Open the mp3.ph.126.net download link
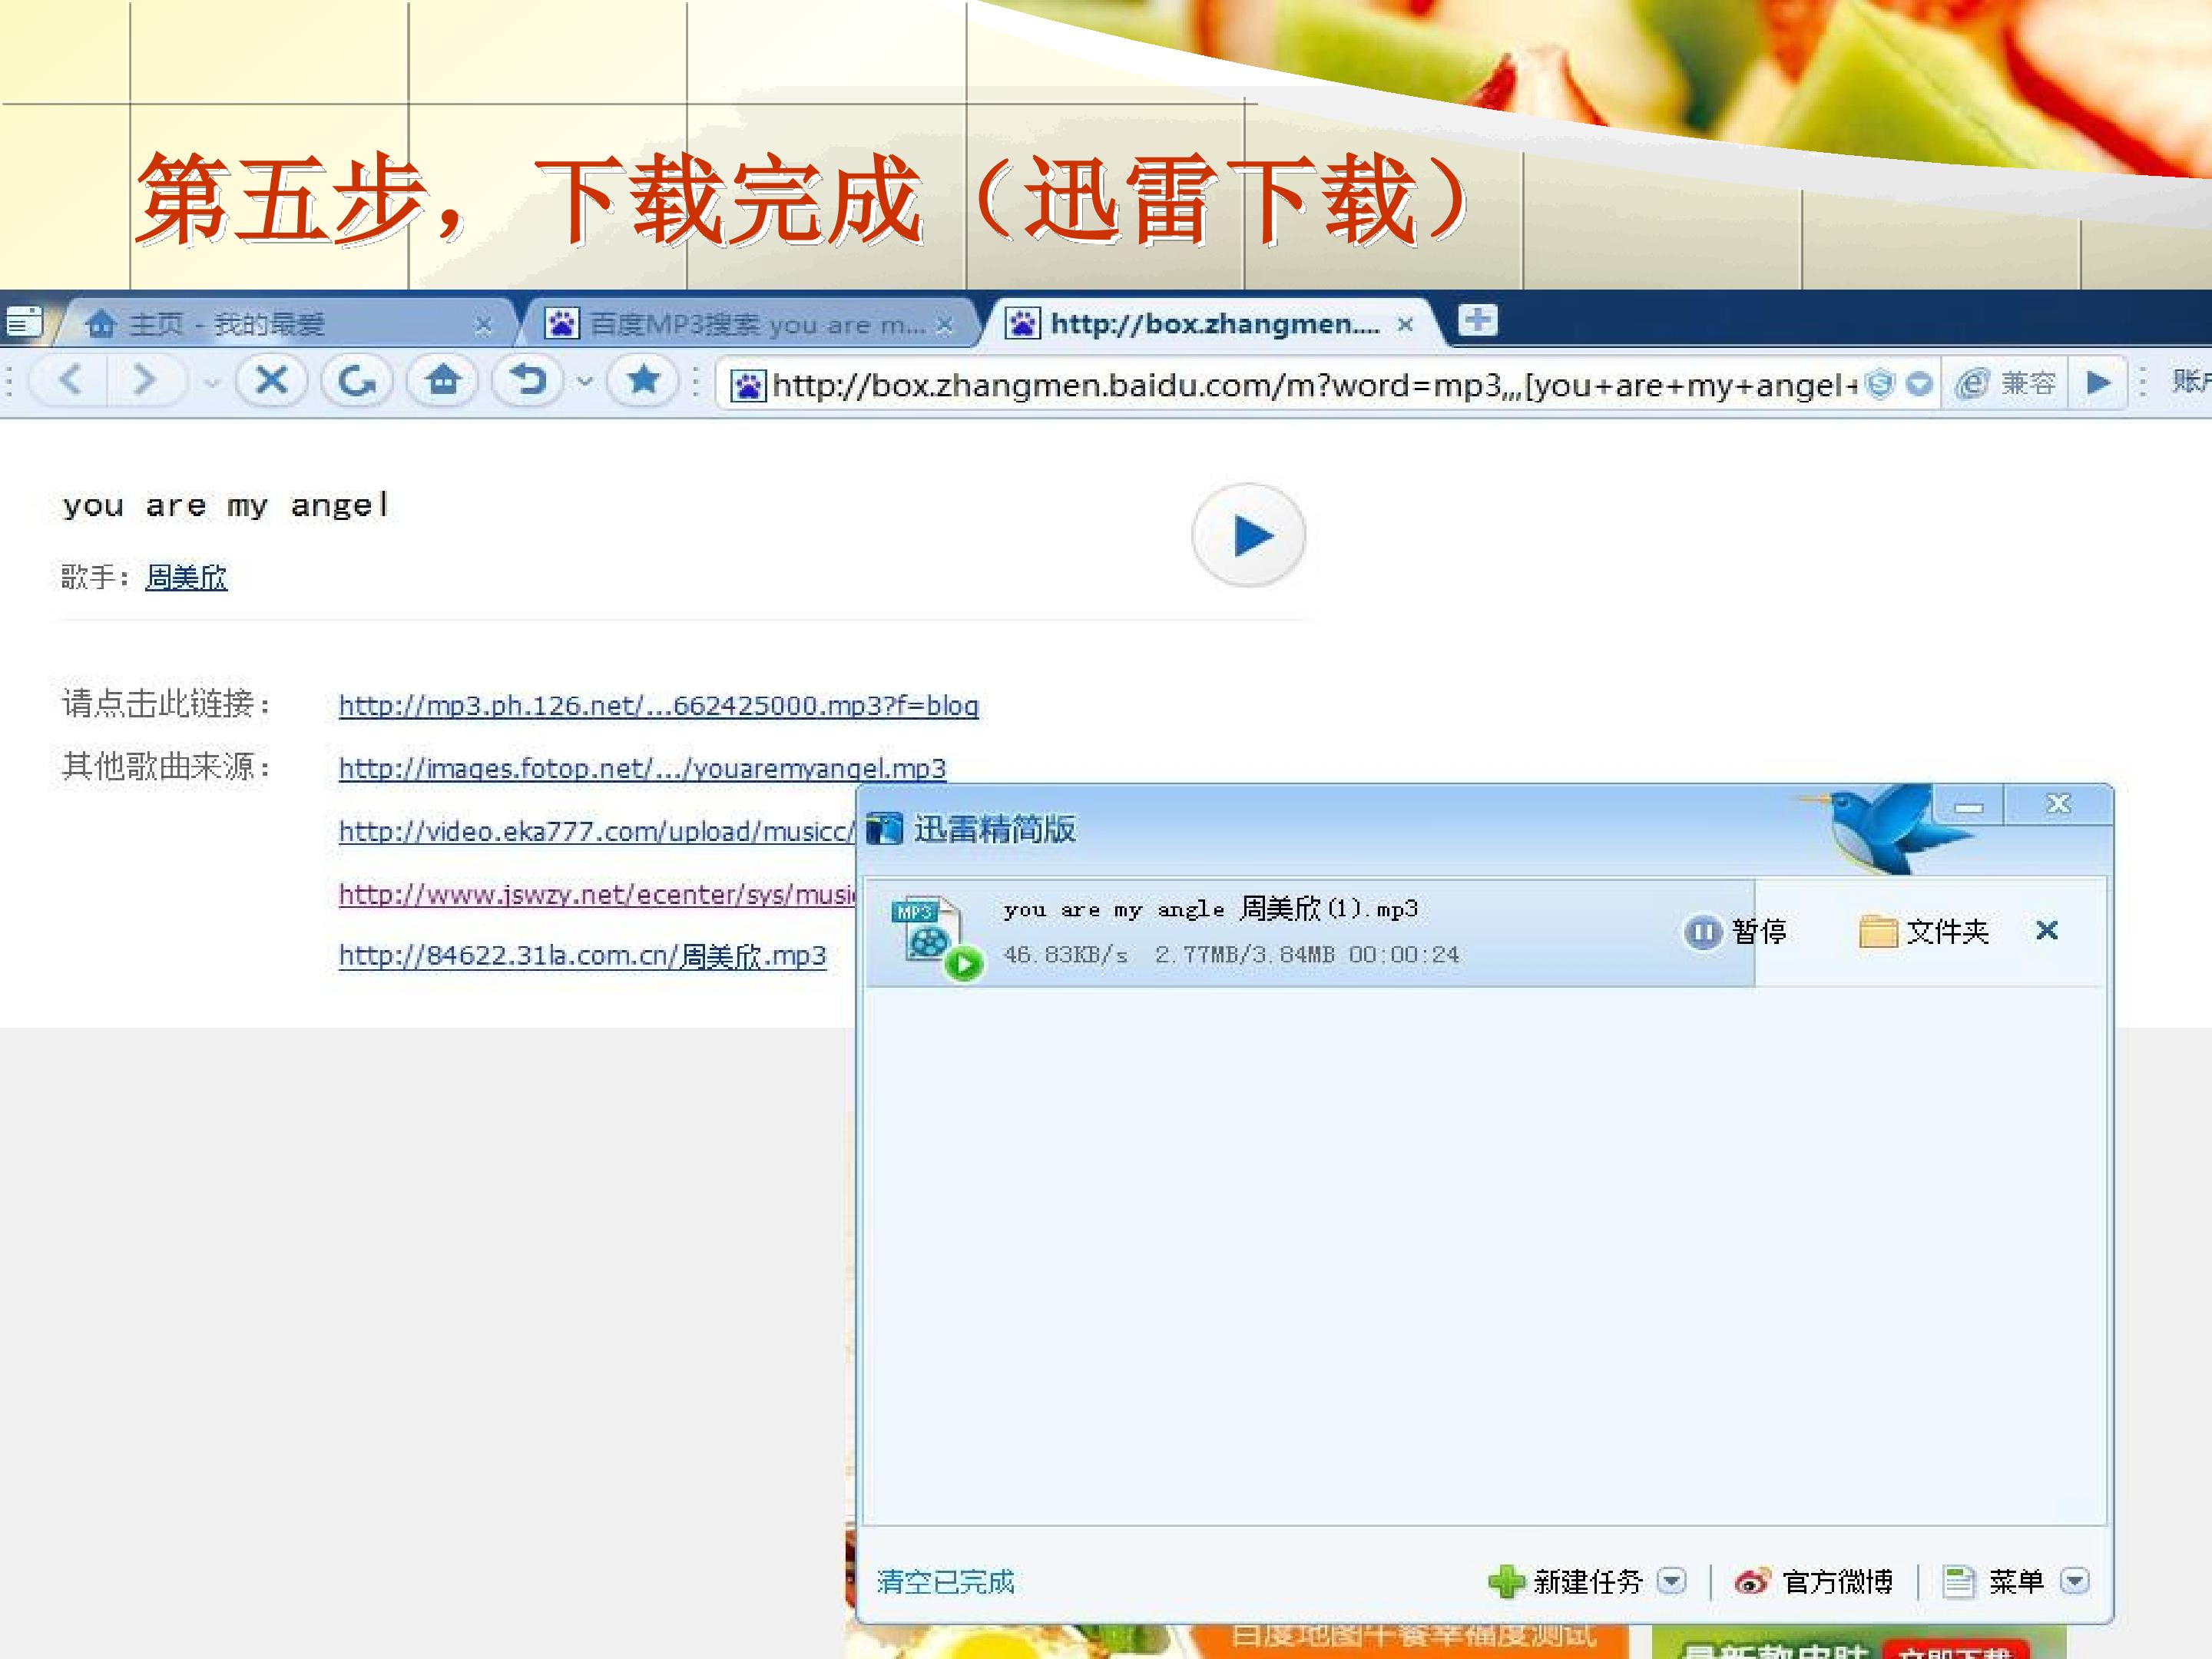This screenshot has height=1659, width=2212. pos(658,705)
